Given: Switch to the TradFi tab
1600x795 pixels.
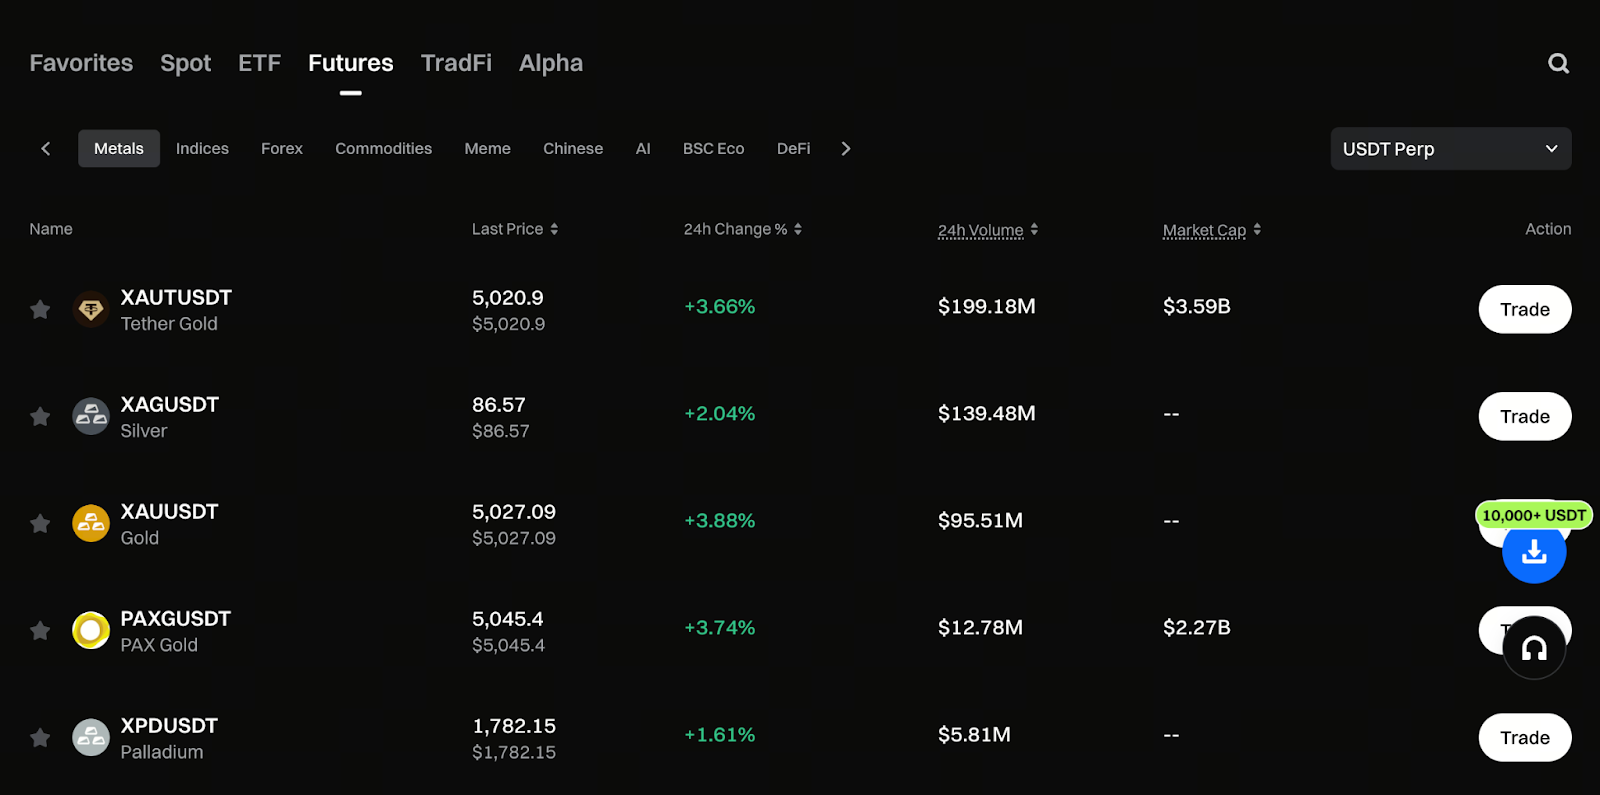Looking at the screenshot, I should pos(456,63).
